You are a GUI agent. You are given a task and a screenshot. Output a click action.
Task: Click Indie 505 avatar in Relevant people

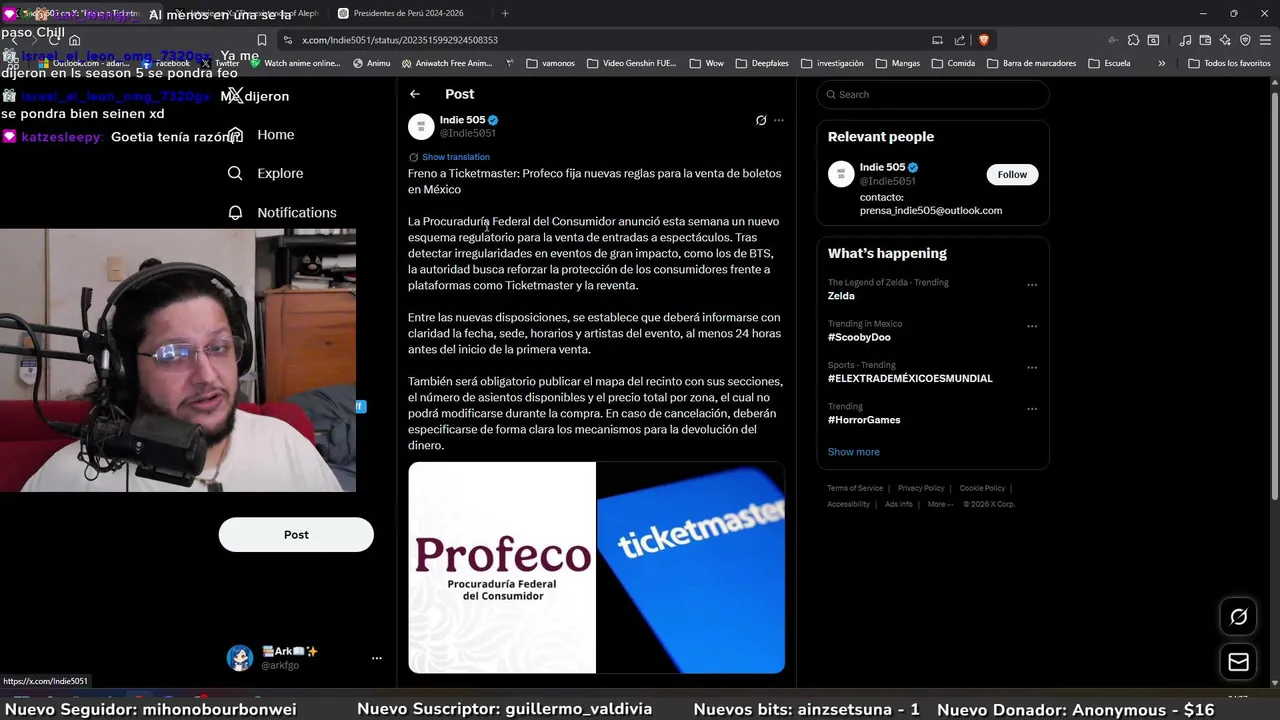point(841,174)
